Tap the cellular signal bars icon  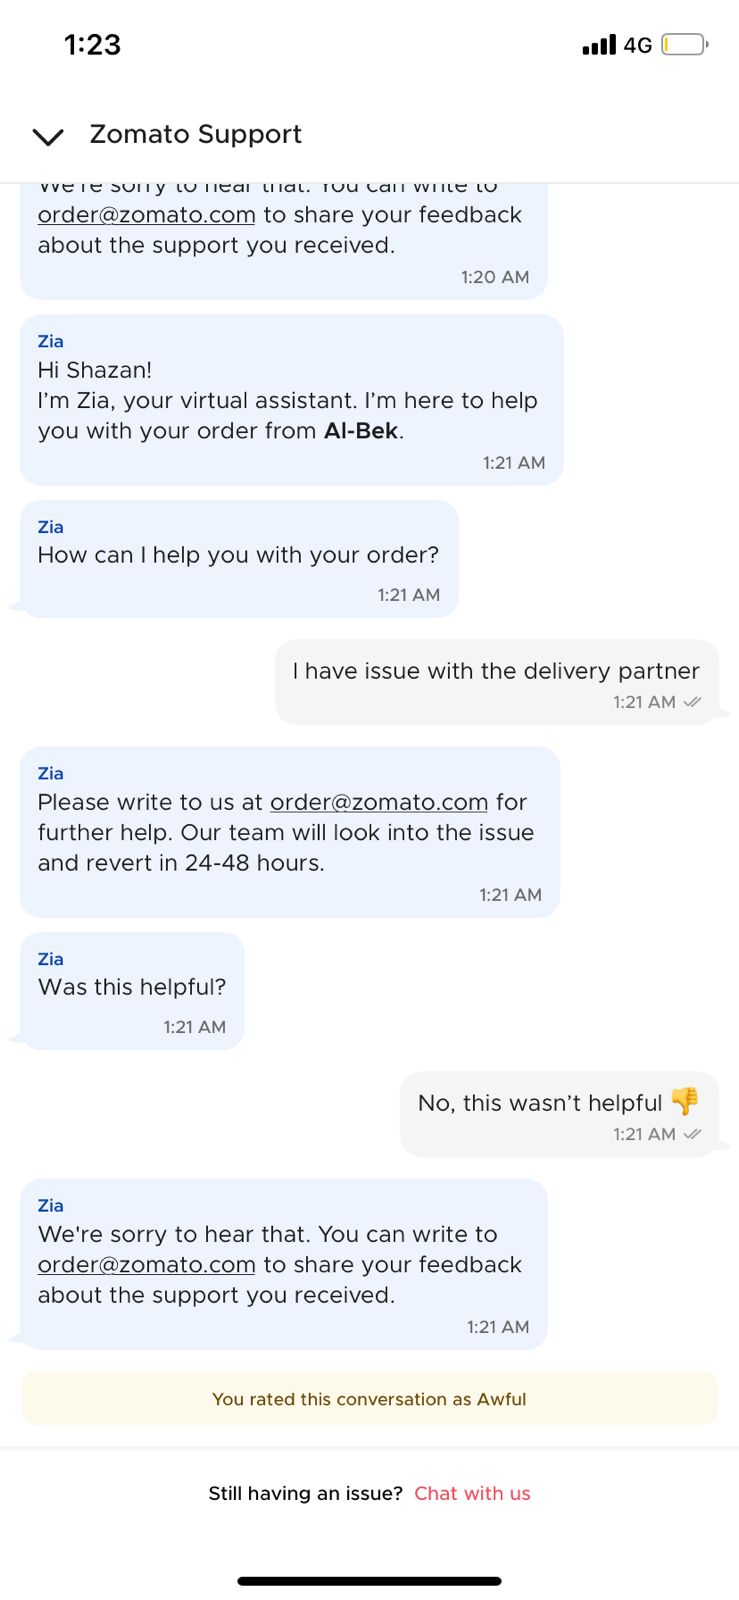(599, 45)
